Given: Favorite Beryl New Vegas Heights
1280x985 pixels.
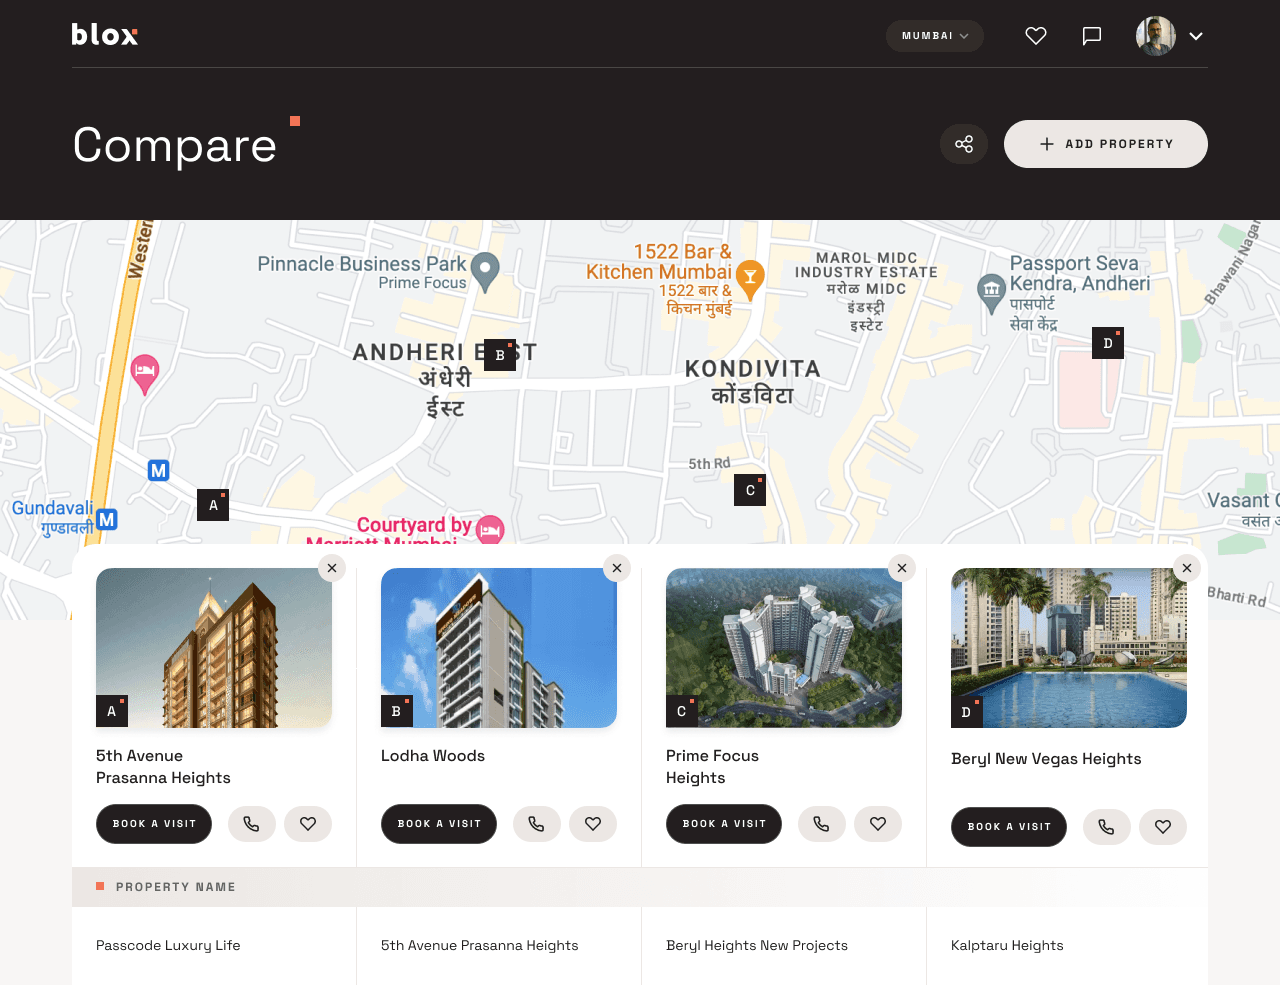Looking at the screenshot, I should (1163, 827).
